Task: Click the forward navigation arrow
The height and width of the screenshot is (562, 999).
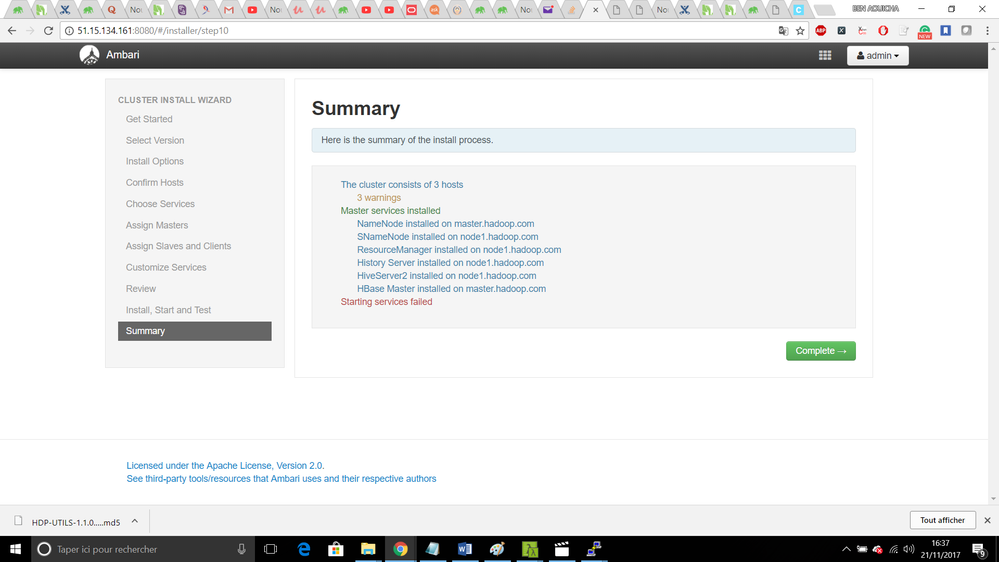Action: tap(30, 31)
